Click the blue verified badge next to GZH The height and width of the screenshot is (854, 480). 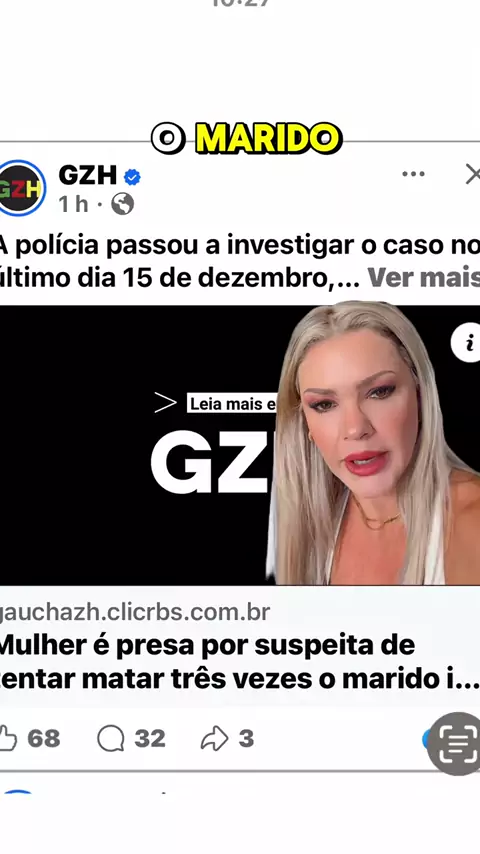pos(132,176)
